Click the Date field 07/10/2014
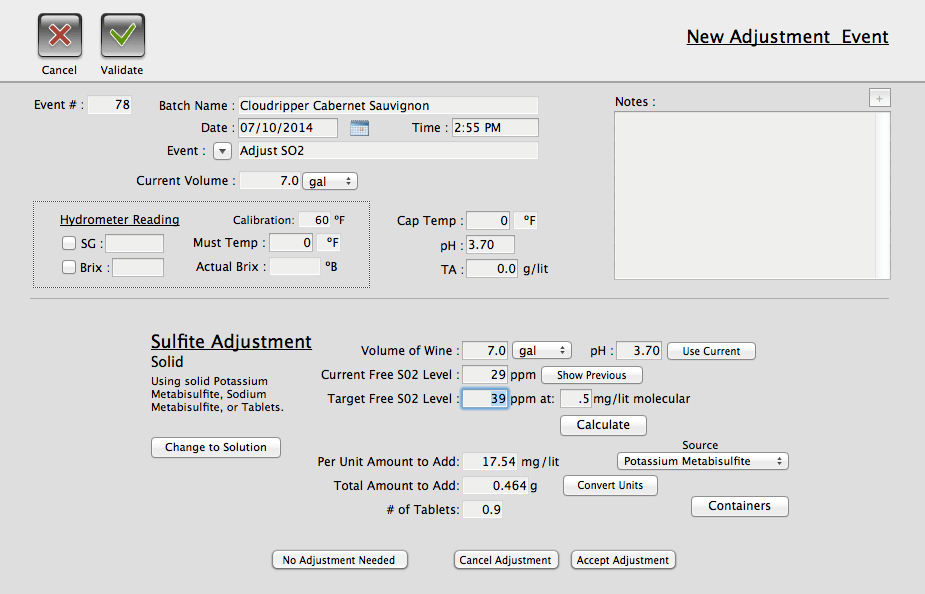The height and width of the screenshot is (594, 925). (x=288, y=128)
